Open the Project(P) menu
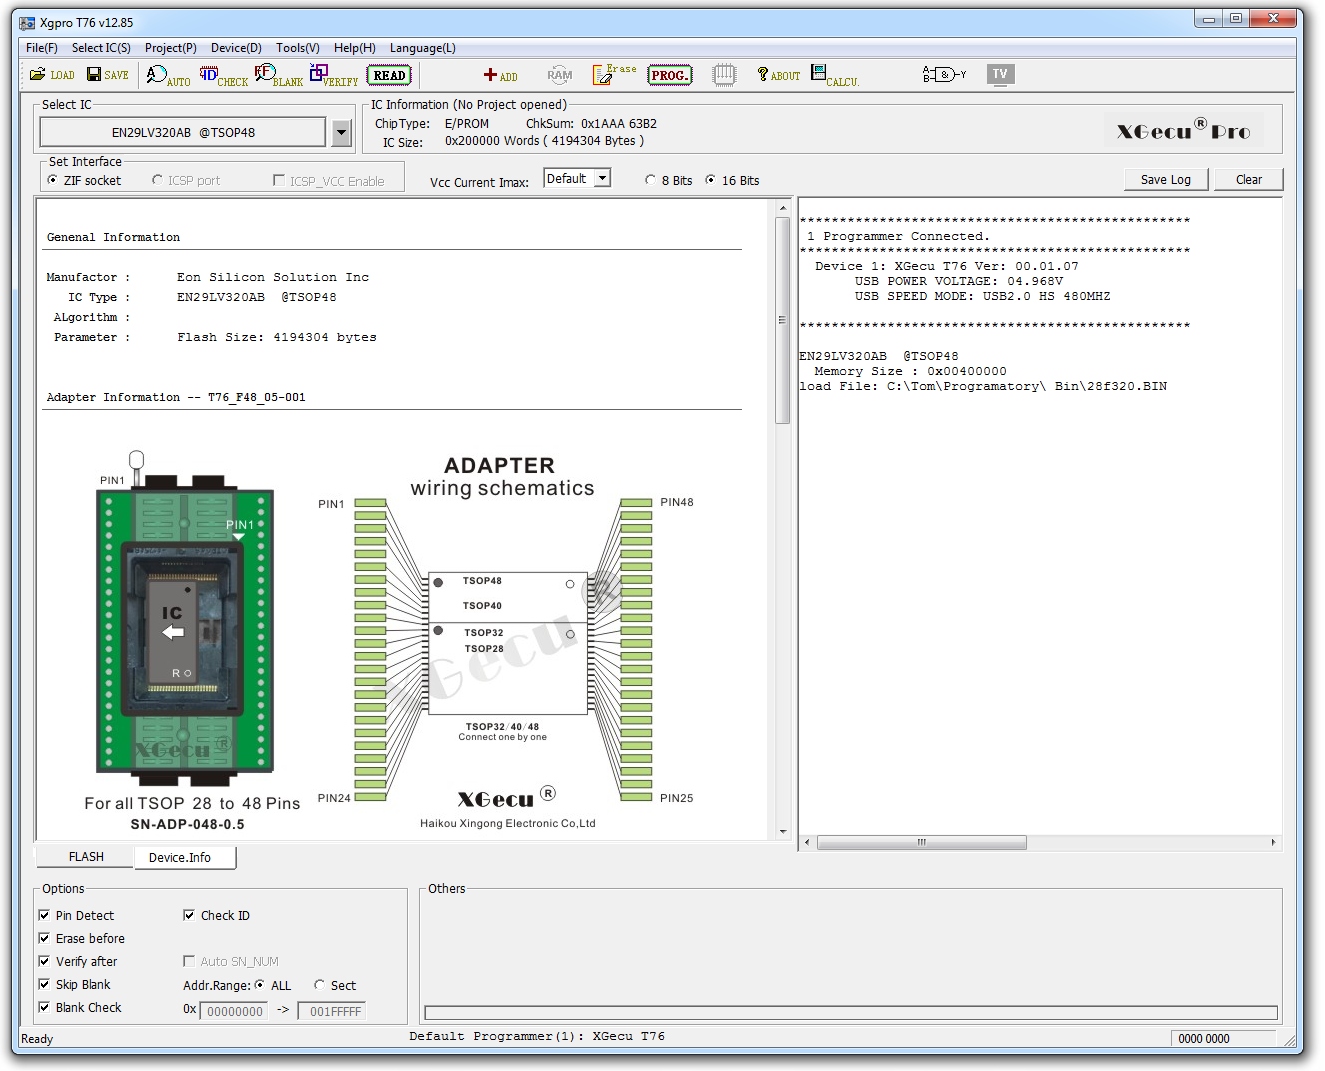The image size is (1325, 1071). click(x=171, y=48)
